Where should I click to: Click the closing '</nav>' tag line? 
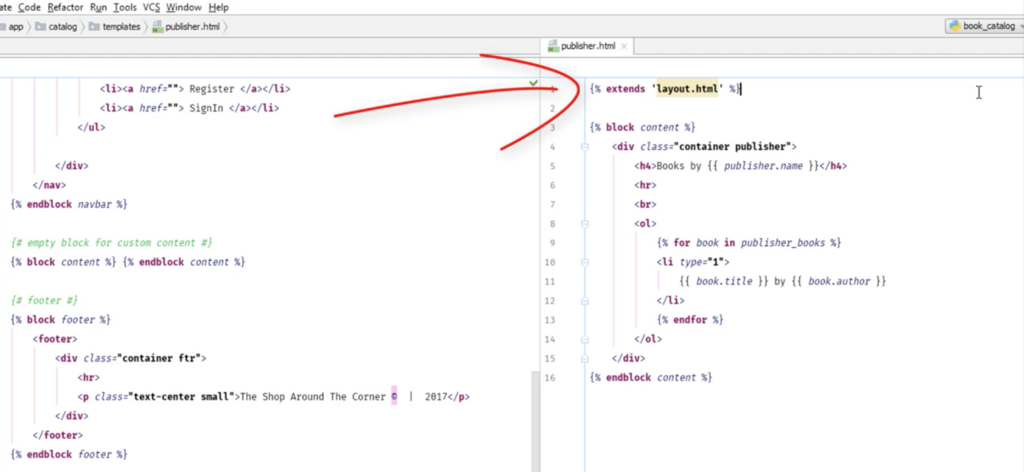[49, 185]
